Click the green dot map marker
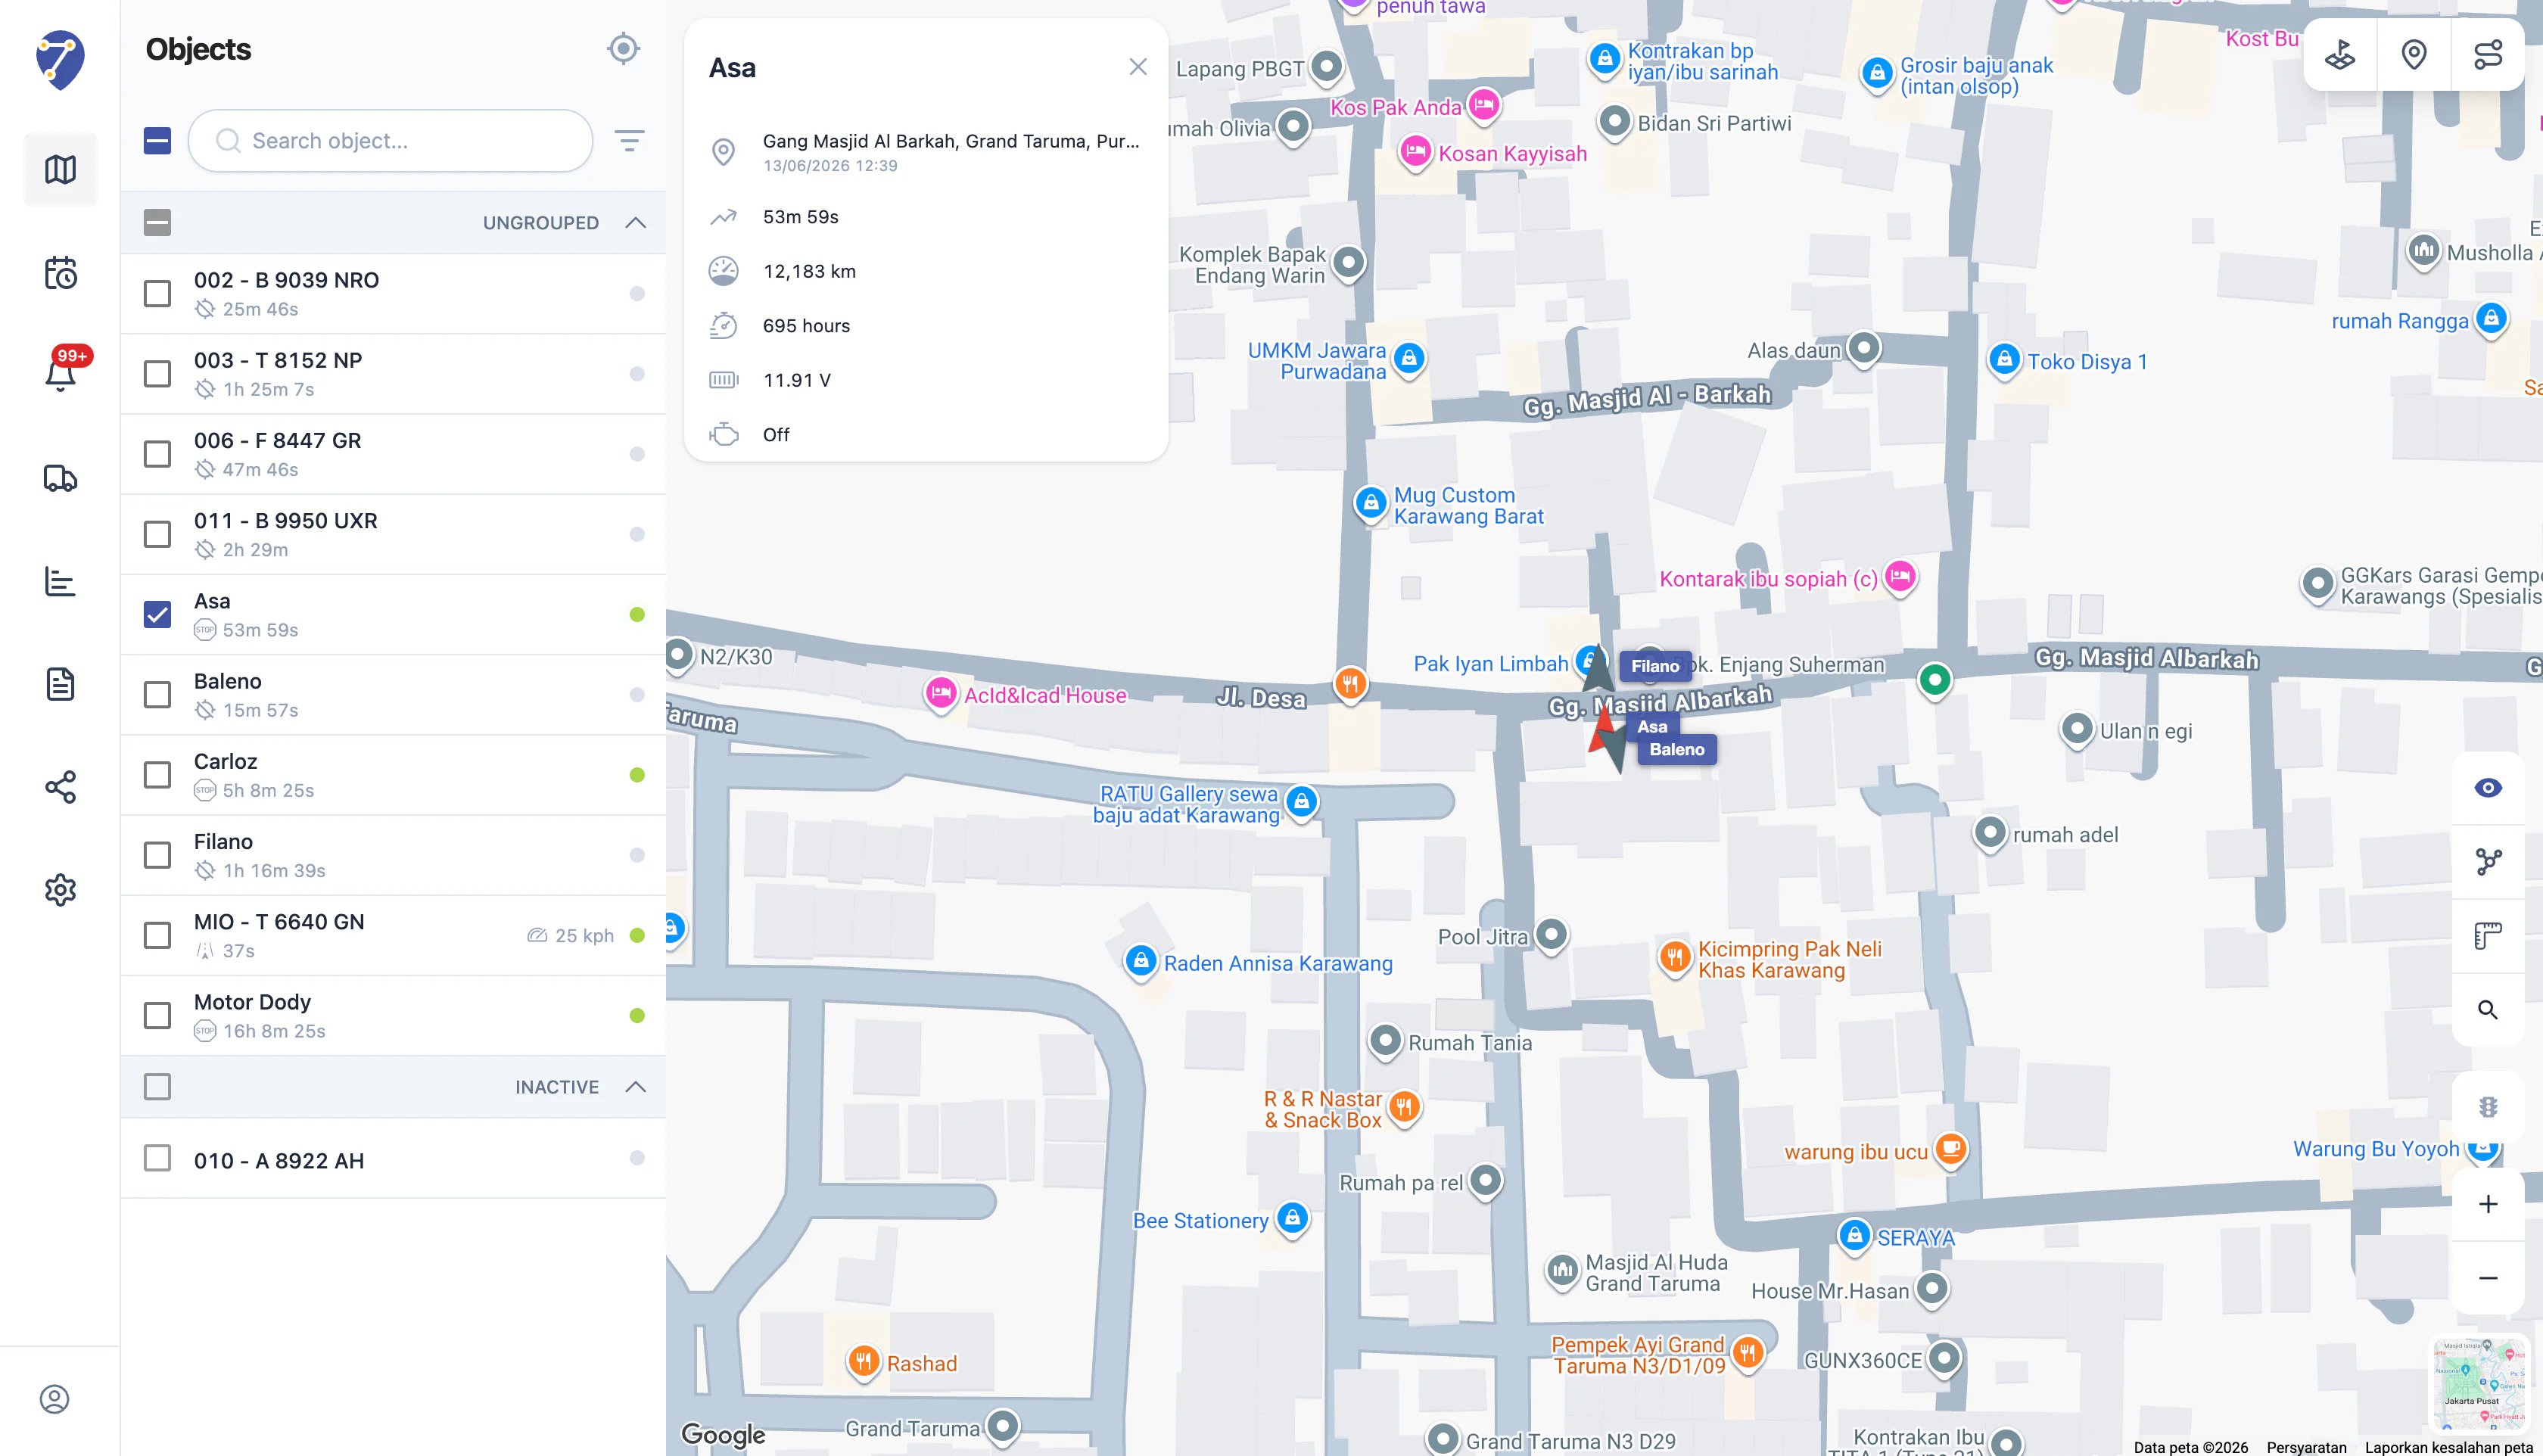The width and height of the screenshot is (2543, 1456). point(1934,680)
